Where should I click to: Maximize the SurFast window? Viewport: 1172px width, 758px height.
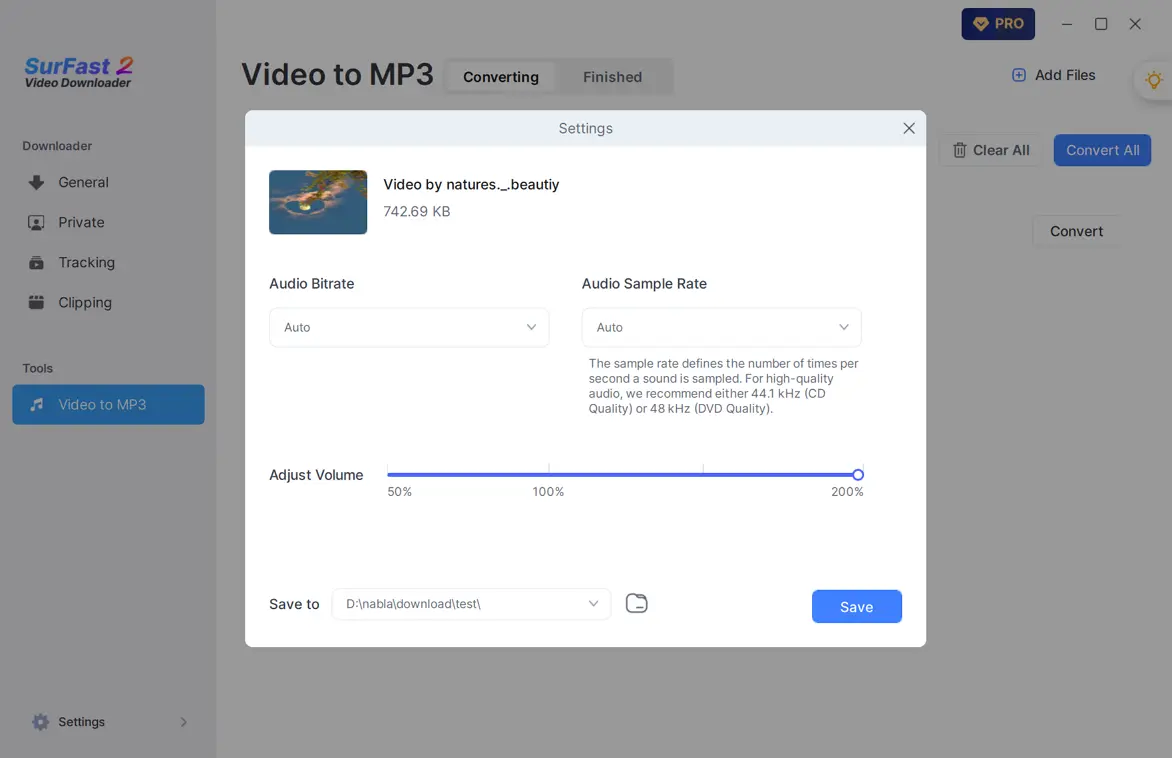point(1101,24)
